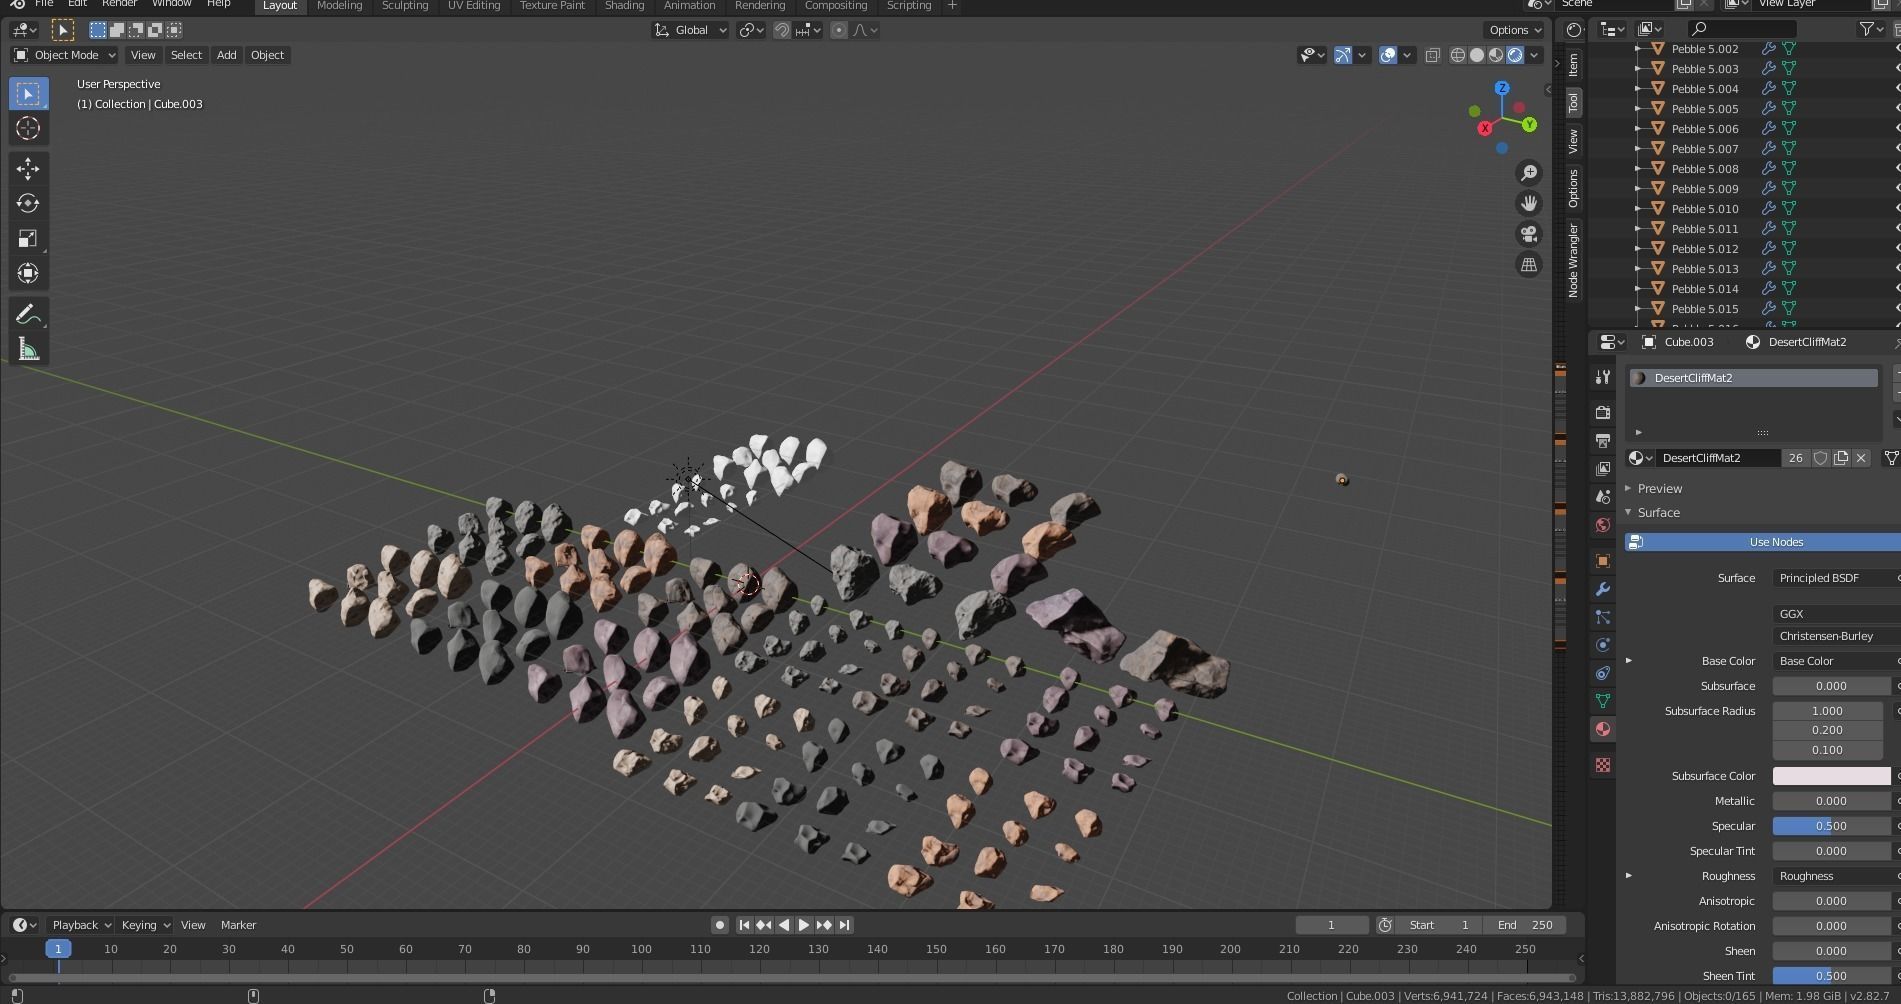This screenshot has height=1004, width=1901.
Task: Select the Move tool
Action: point(28,168)
